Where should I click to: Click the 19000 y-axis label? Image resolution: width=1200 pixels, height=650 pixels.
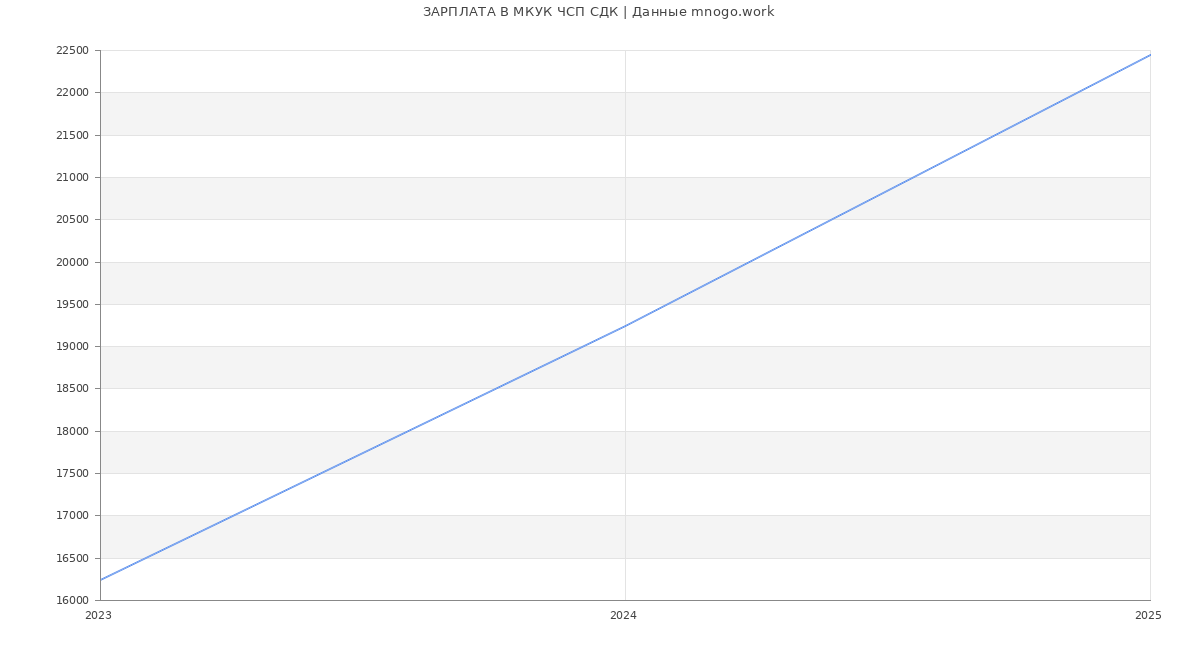point(72,347)
